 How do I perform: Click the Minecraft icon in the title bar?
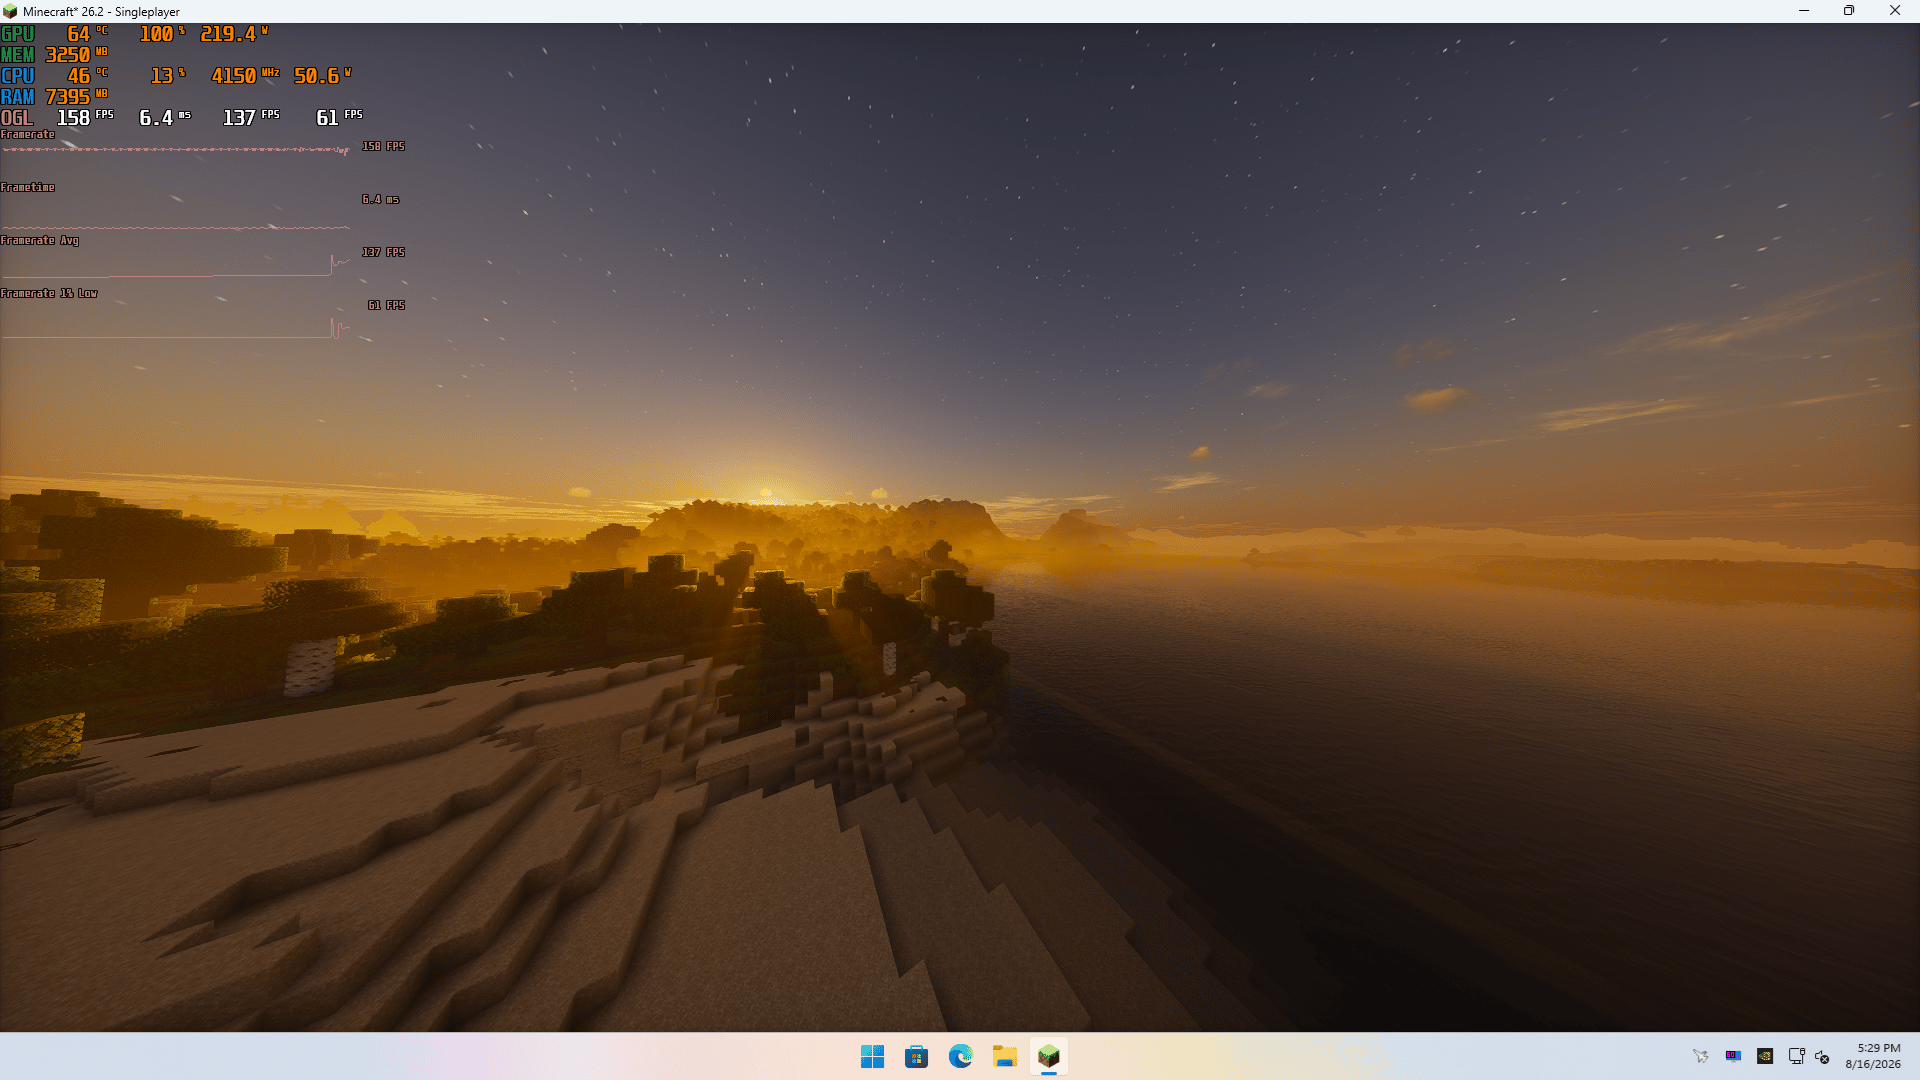10,11
